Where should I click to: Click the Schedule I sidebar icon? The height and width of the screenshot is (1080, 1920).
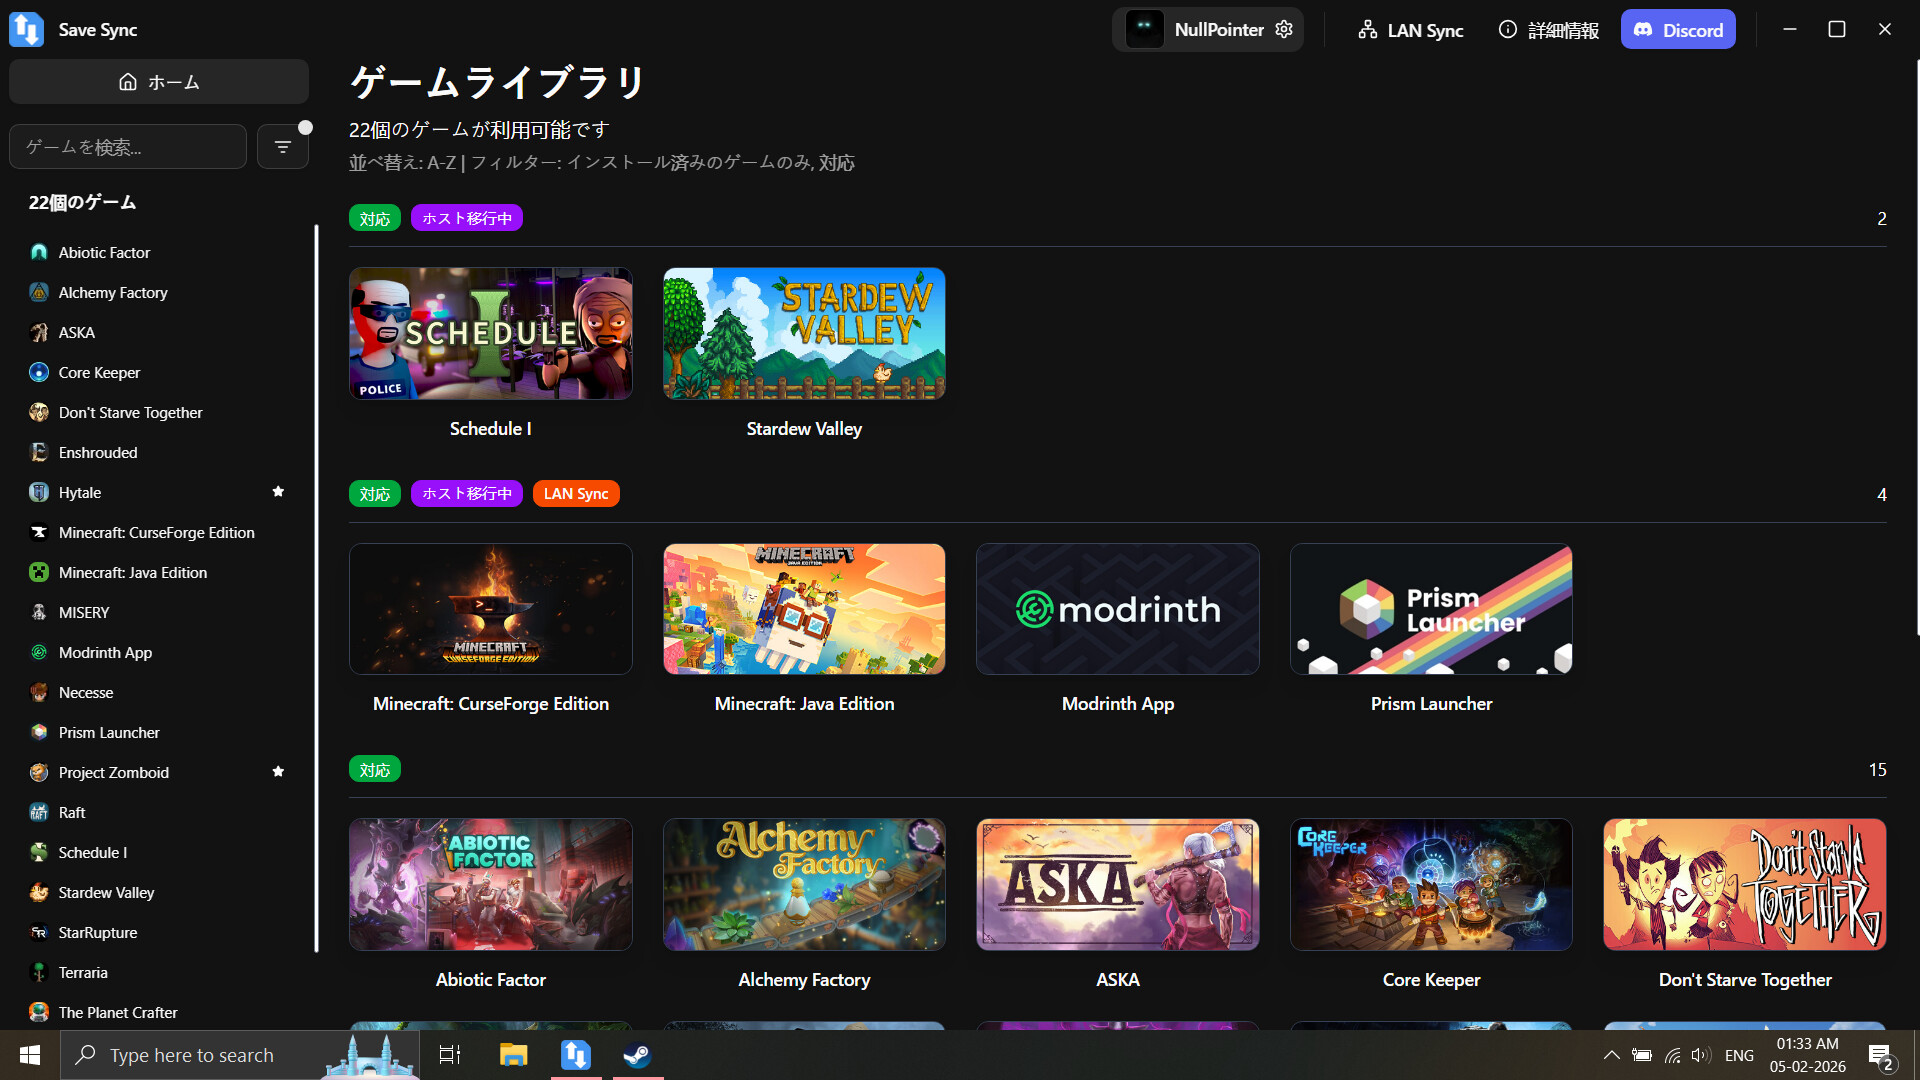[39, 852]
